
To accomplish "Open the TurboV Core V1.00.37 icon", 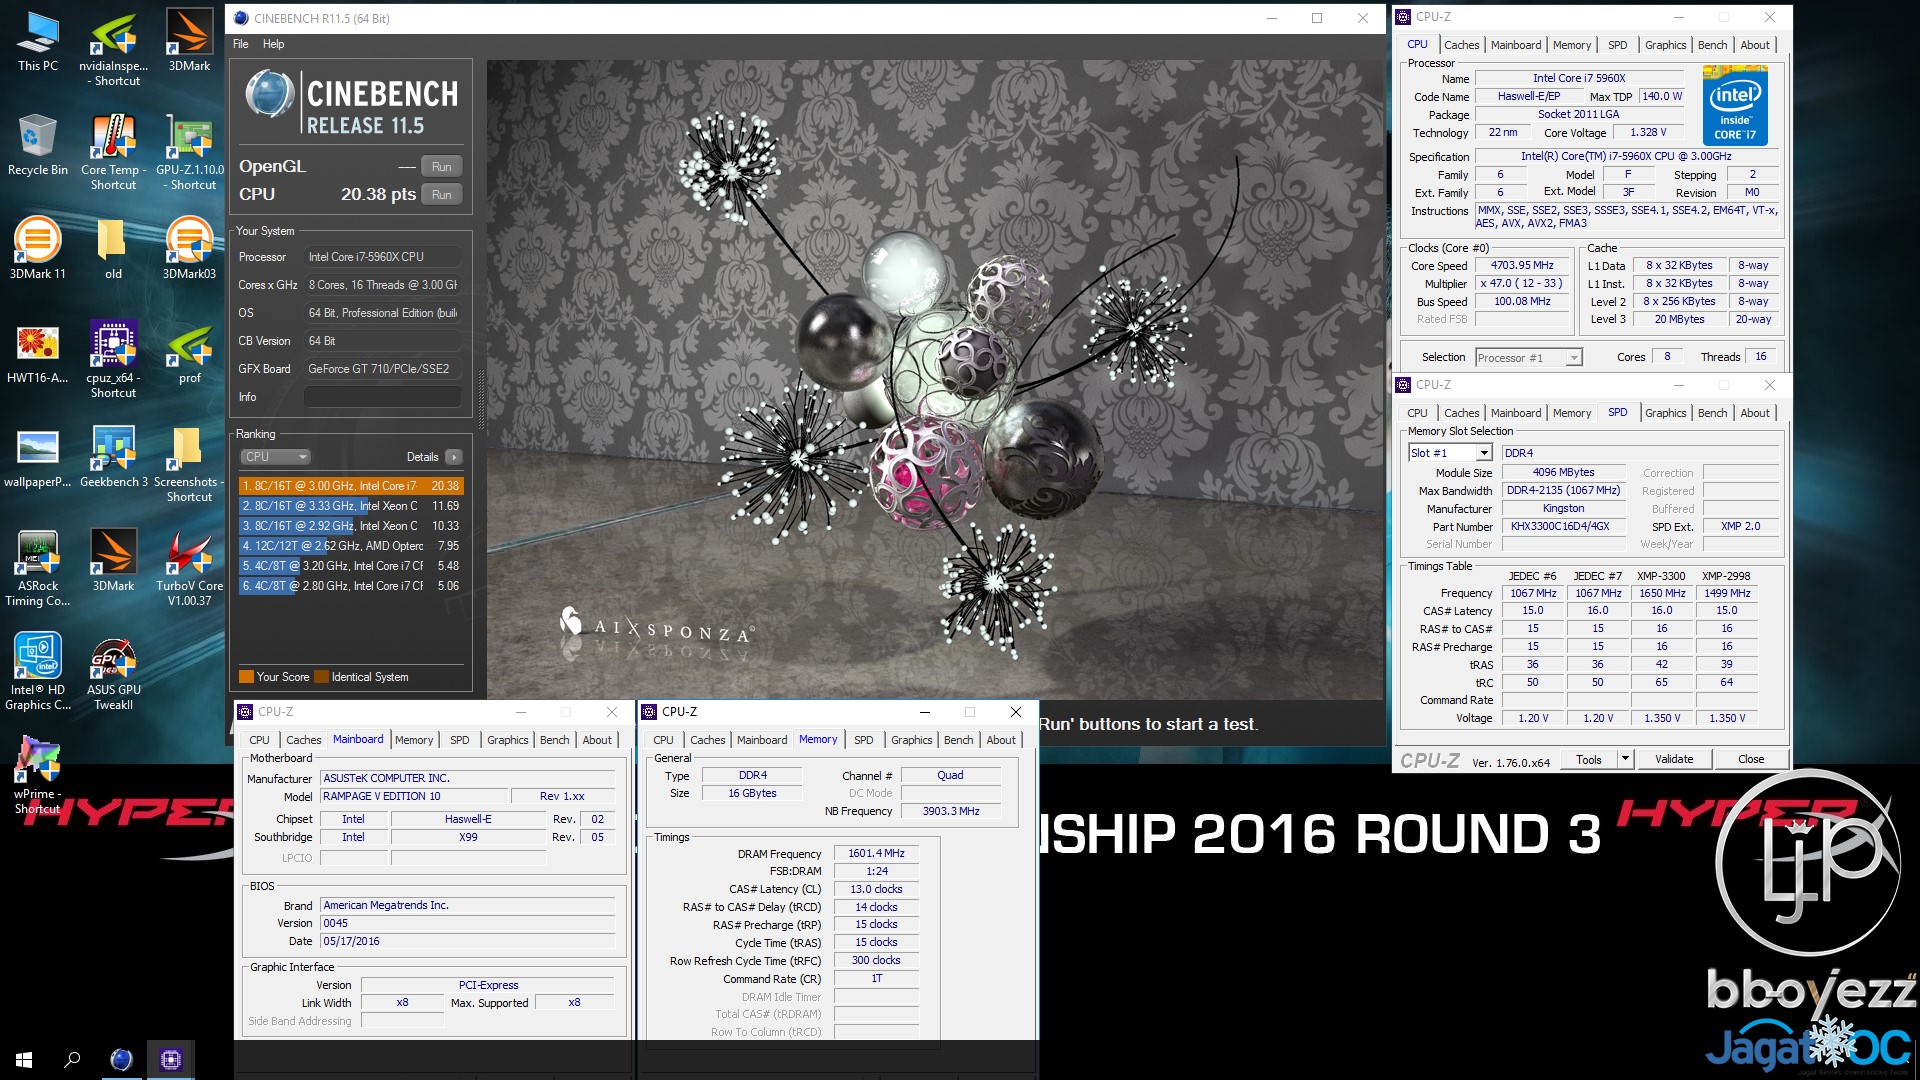I will (x=189, y=568).
